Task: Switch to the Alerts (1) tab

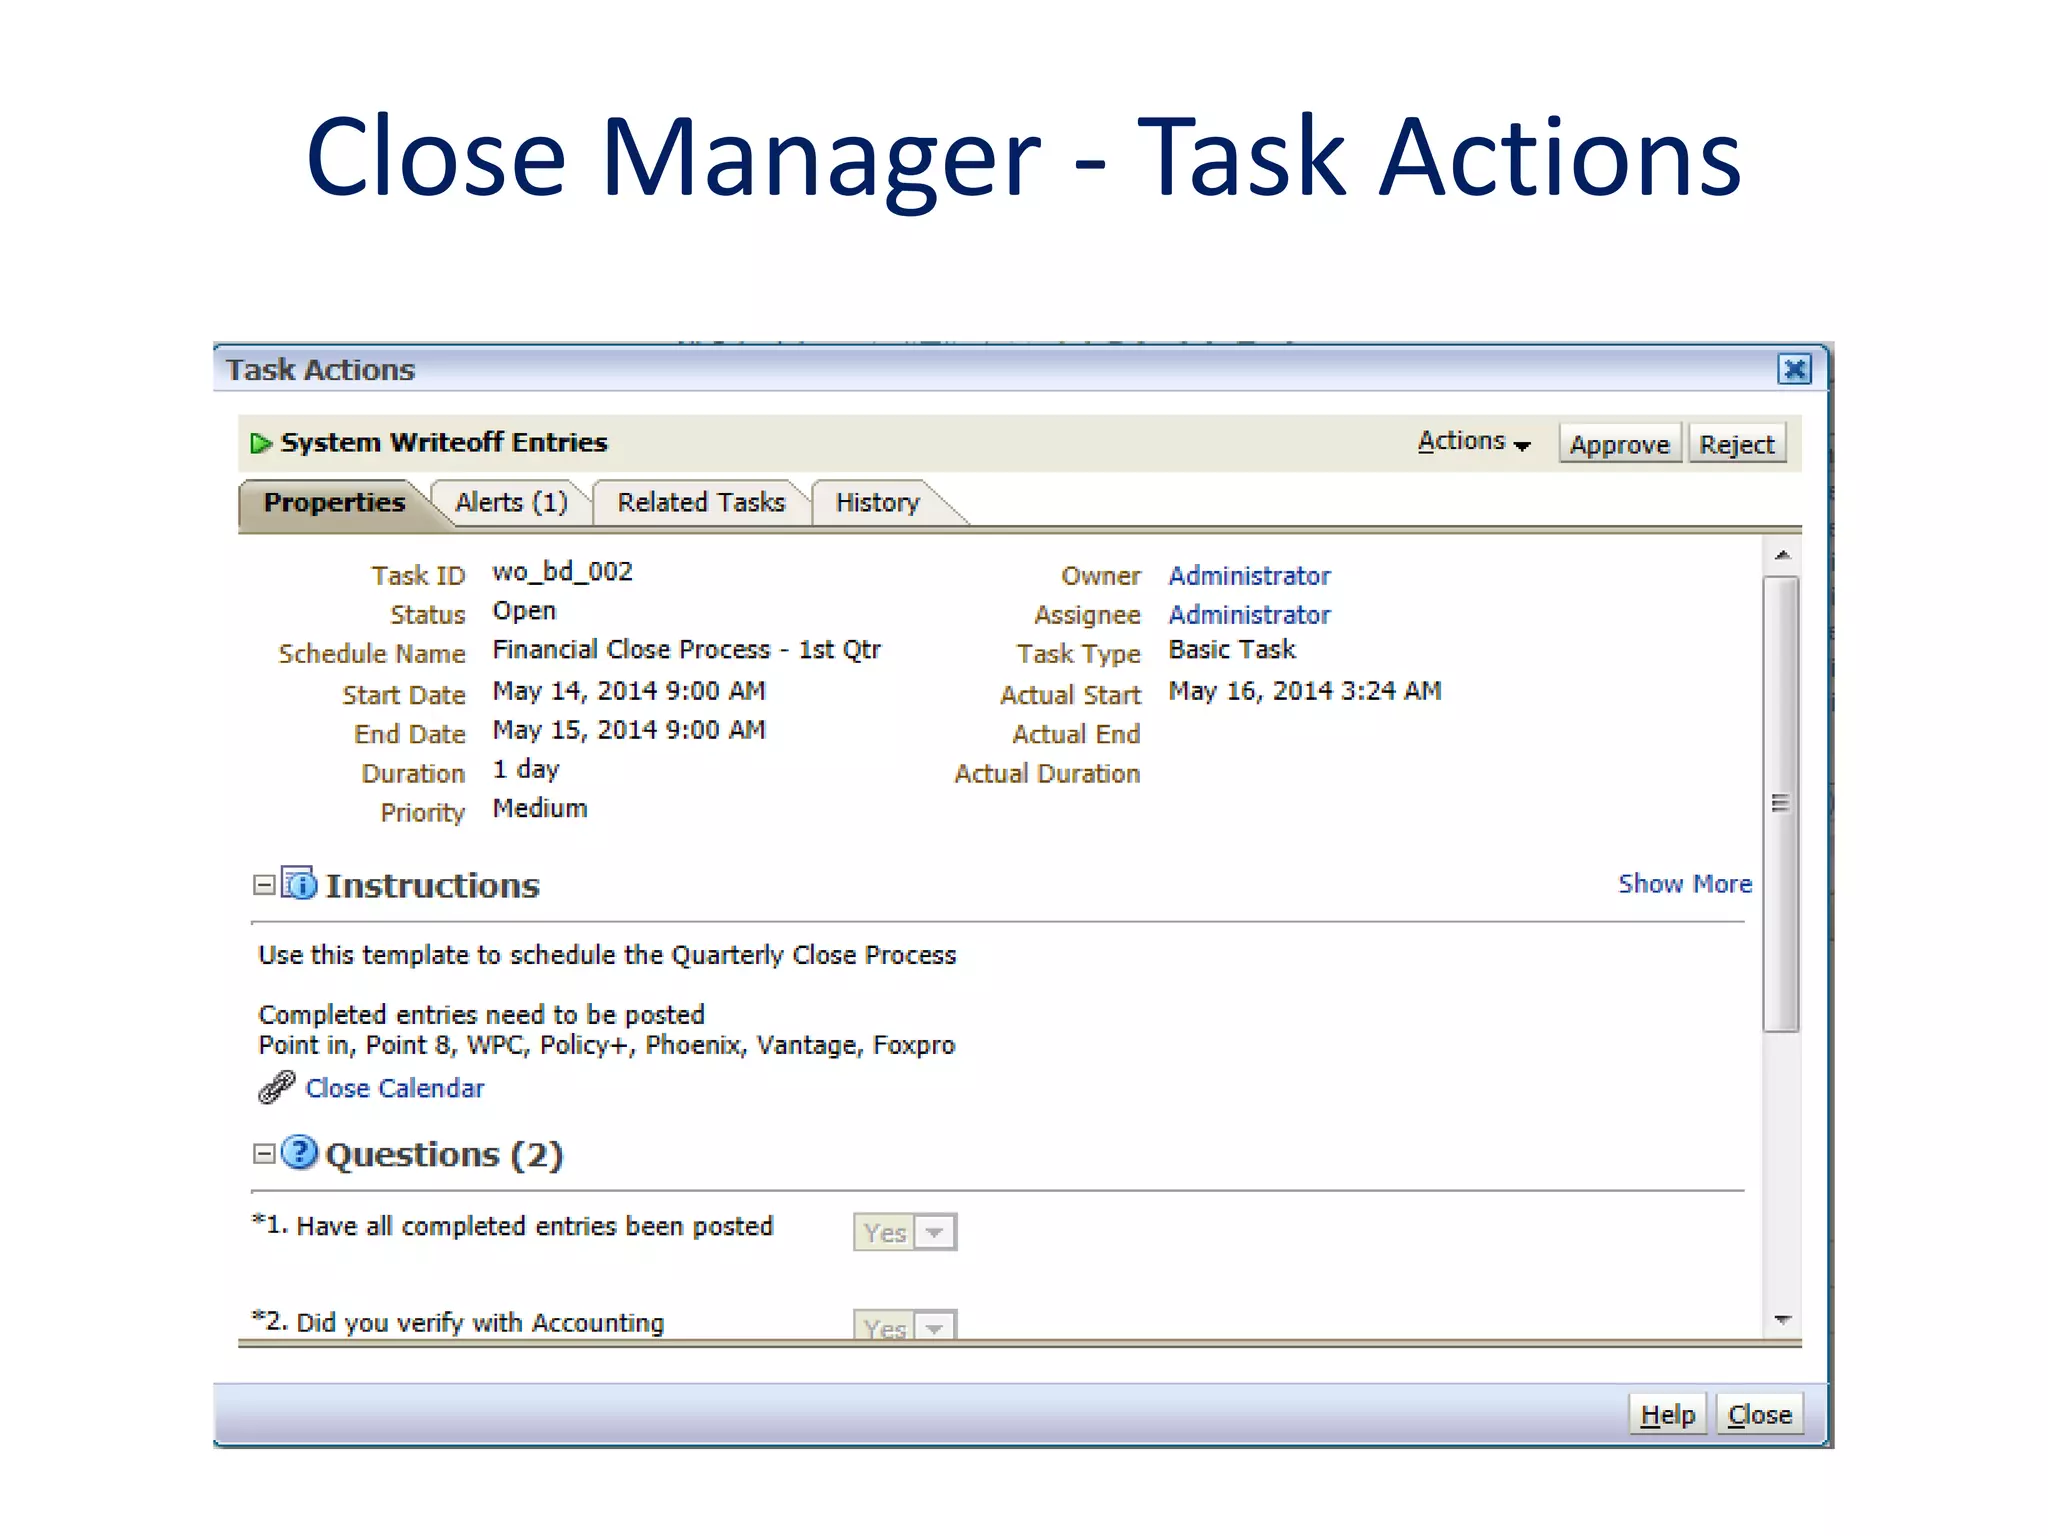Action: click(x=511, y=502)
